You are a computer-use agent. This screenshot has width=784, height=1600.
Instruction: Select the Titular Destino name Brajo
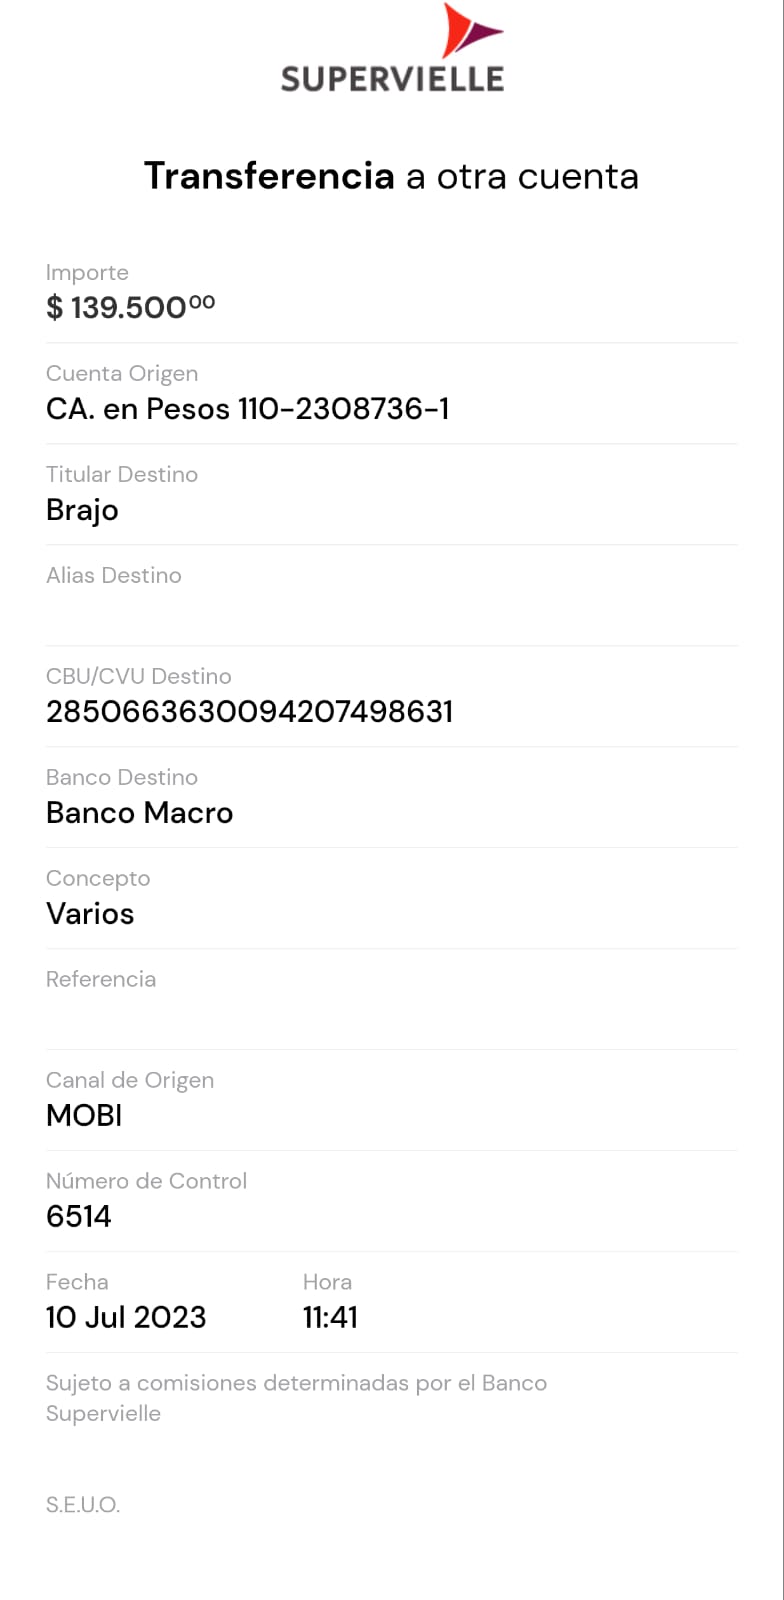(x=82, y=510)
